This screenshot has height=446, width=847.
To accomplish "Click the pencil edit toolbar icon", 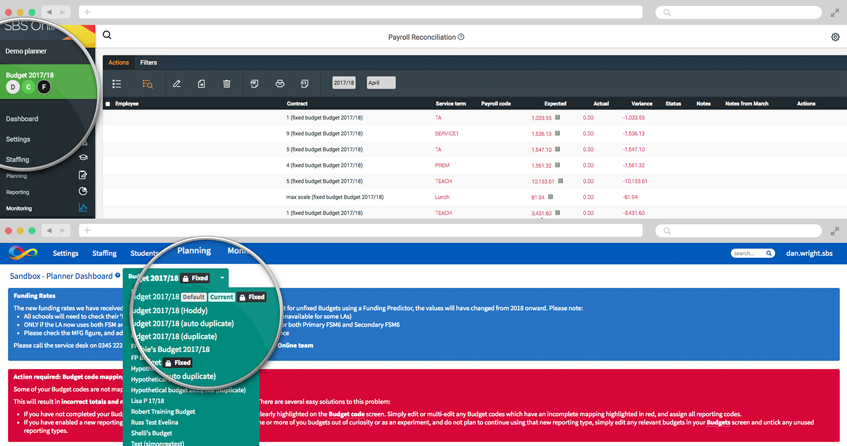I will click(177, 84).
